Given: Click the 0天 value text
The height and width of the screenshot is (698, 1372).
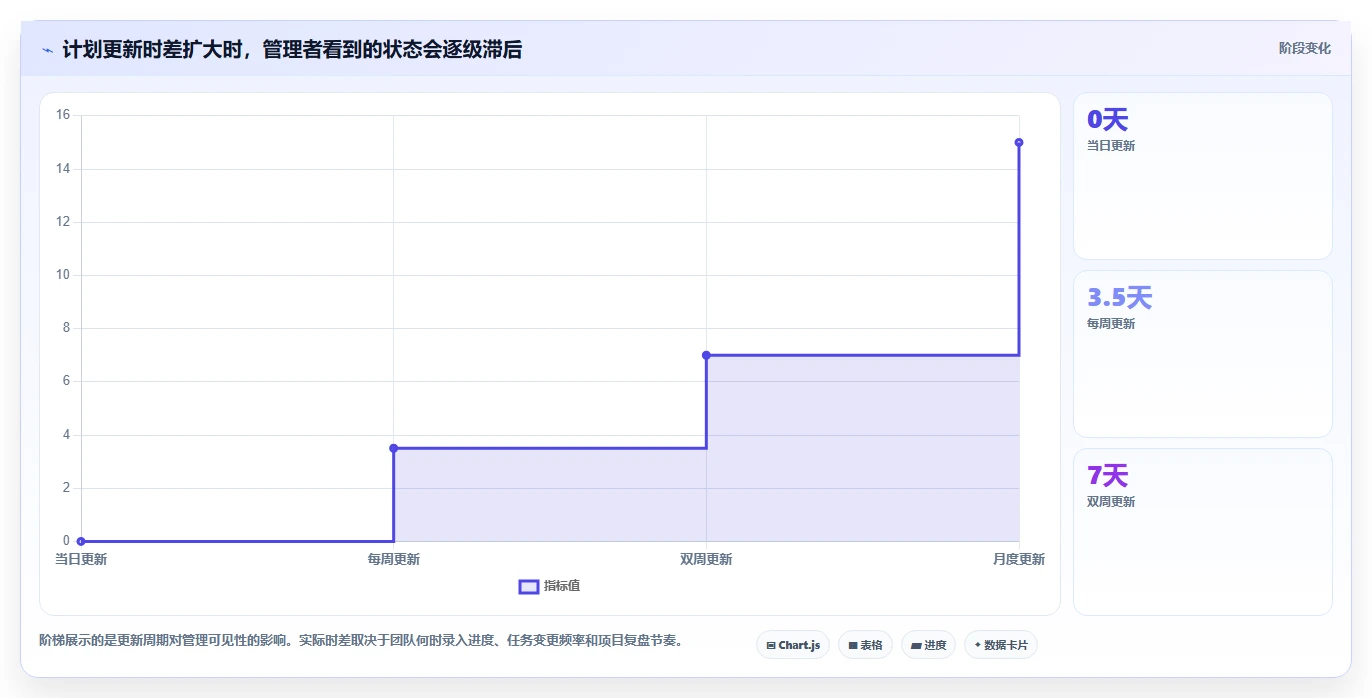Looking at the screenshot, I should point(1107,120).
